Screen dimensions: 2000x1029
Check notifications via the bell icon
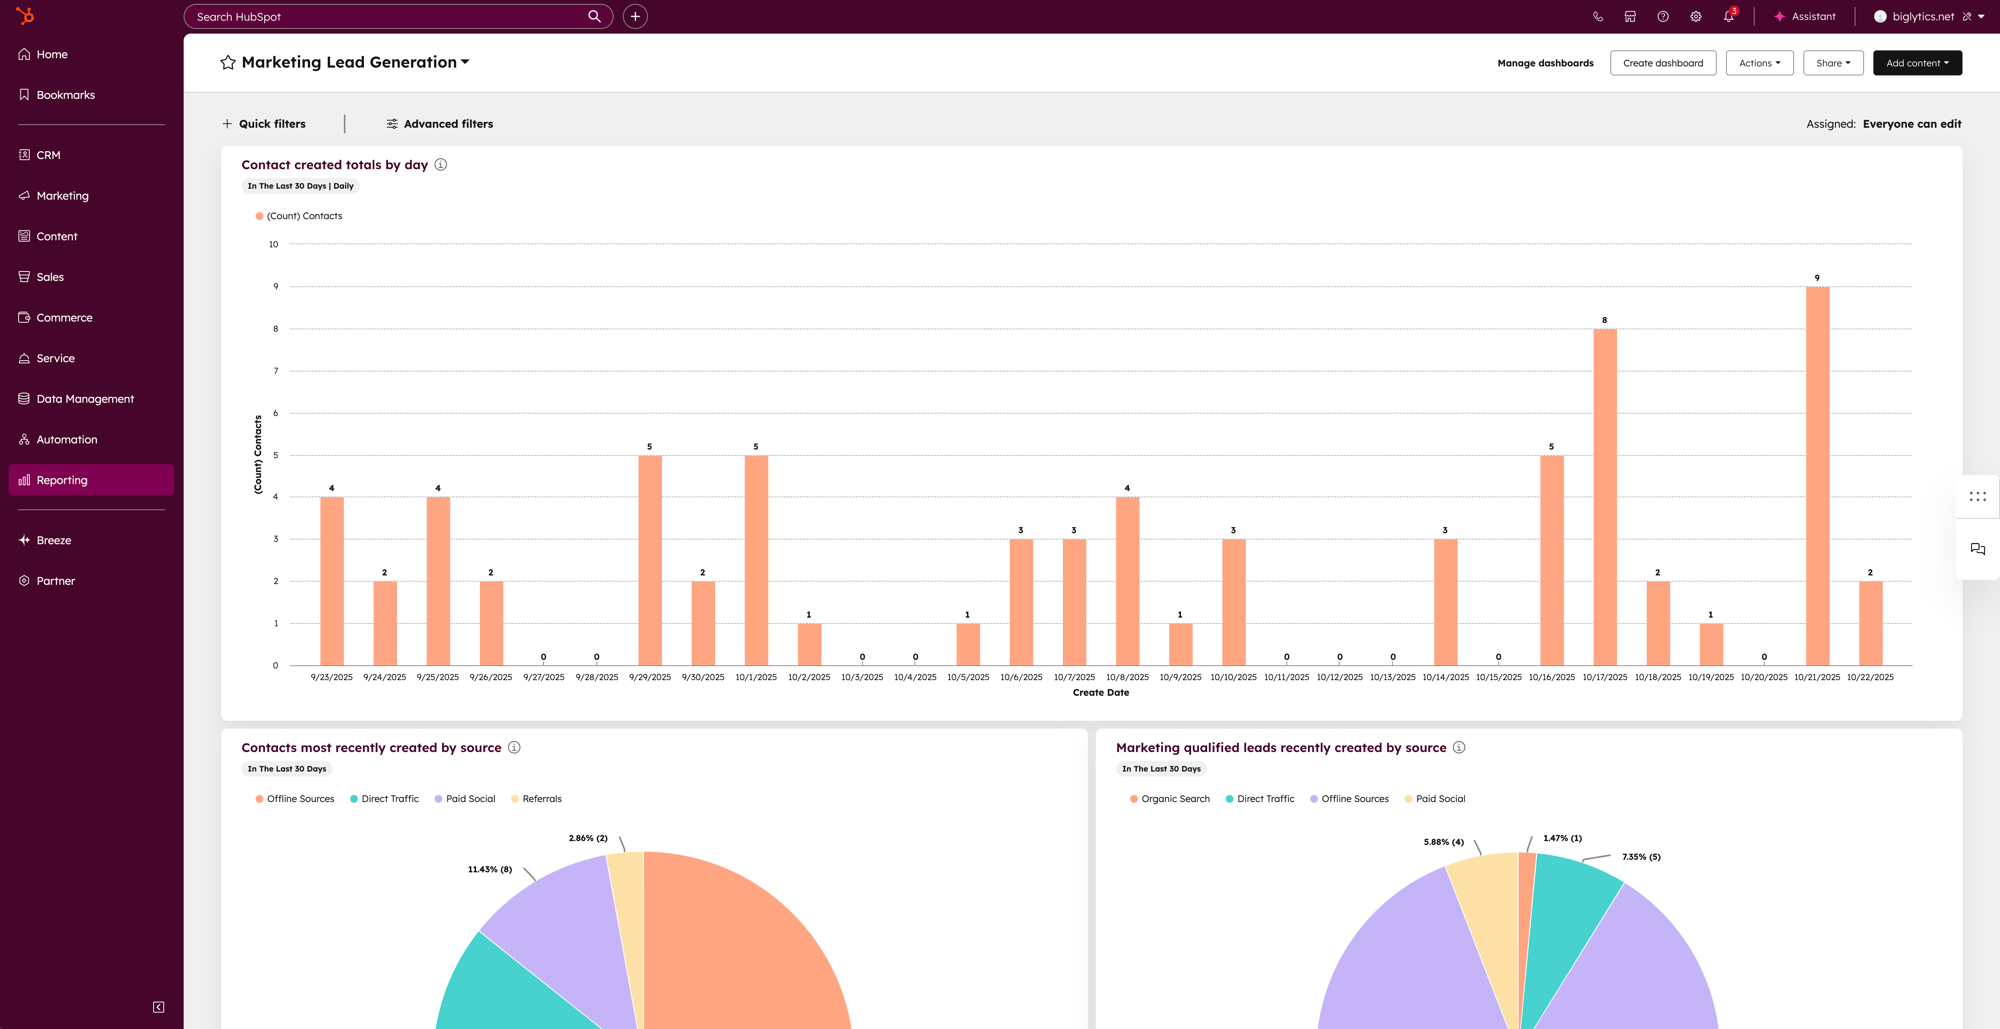1728,16
